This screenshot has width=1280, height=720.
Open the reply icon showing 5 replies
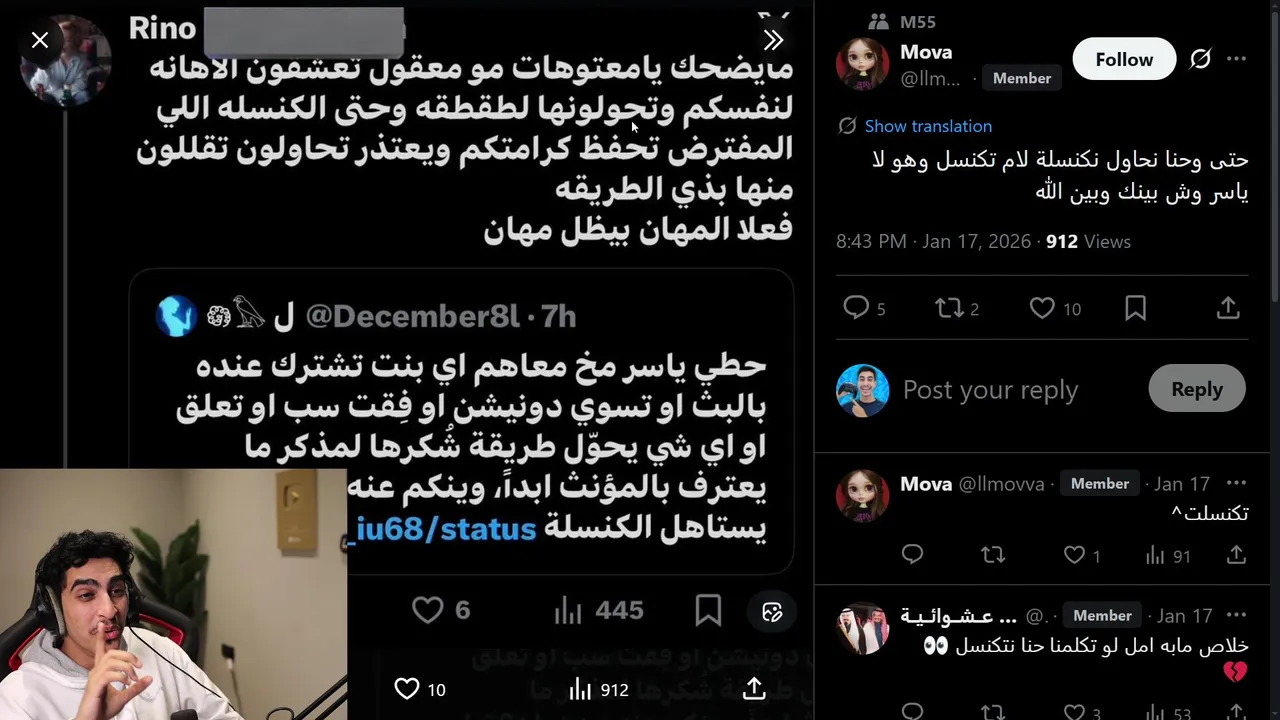click(864, 308)
